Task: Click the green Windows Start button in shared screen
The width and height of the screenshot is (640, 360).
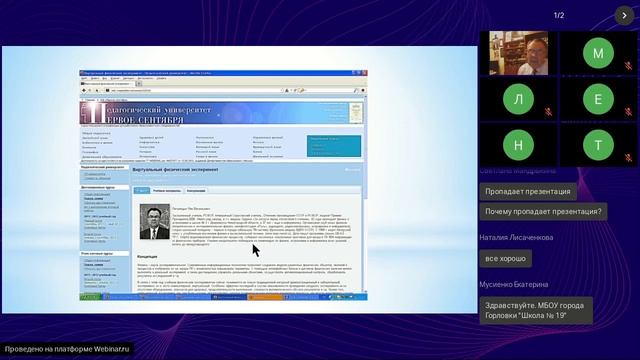Action: 90,297
